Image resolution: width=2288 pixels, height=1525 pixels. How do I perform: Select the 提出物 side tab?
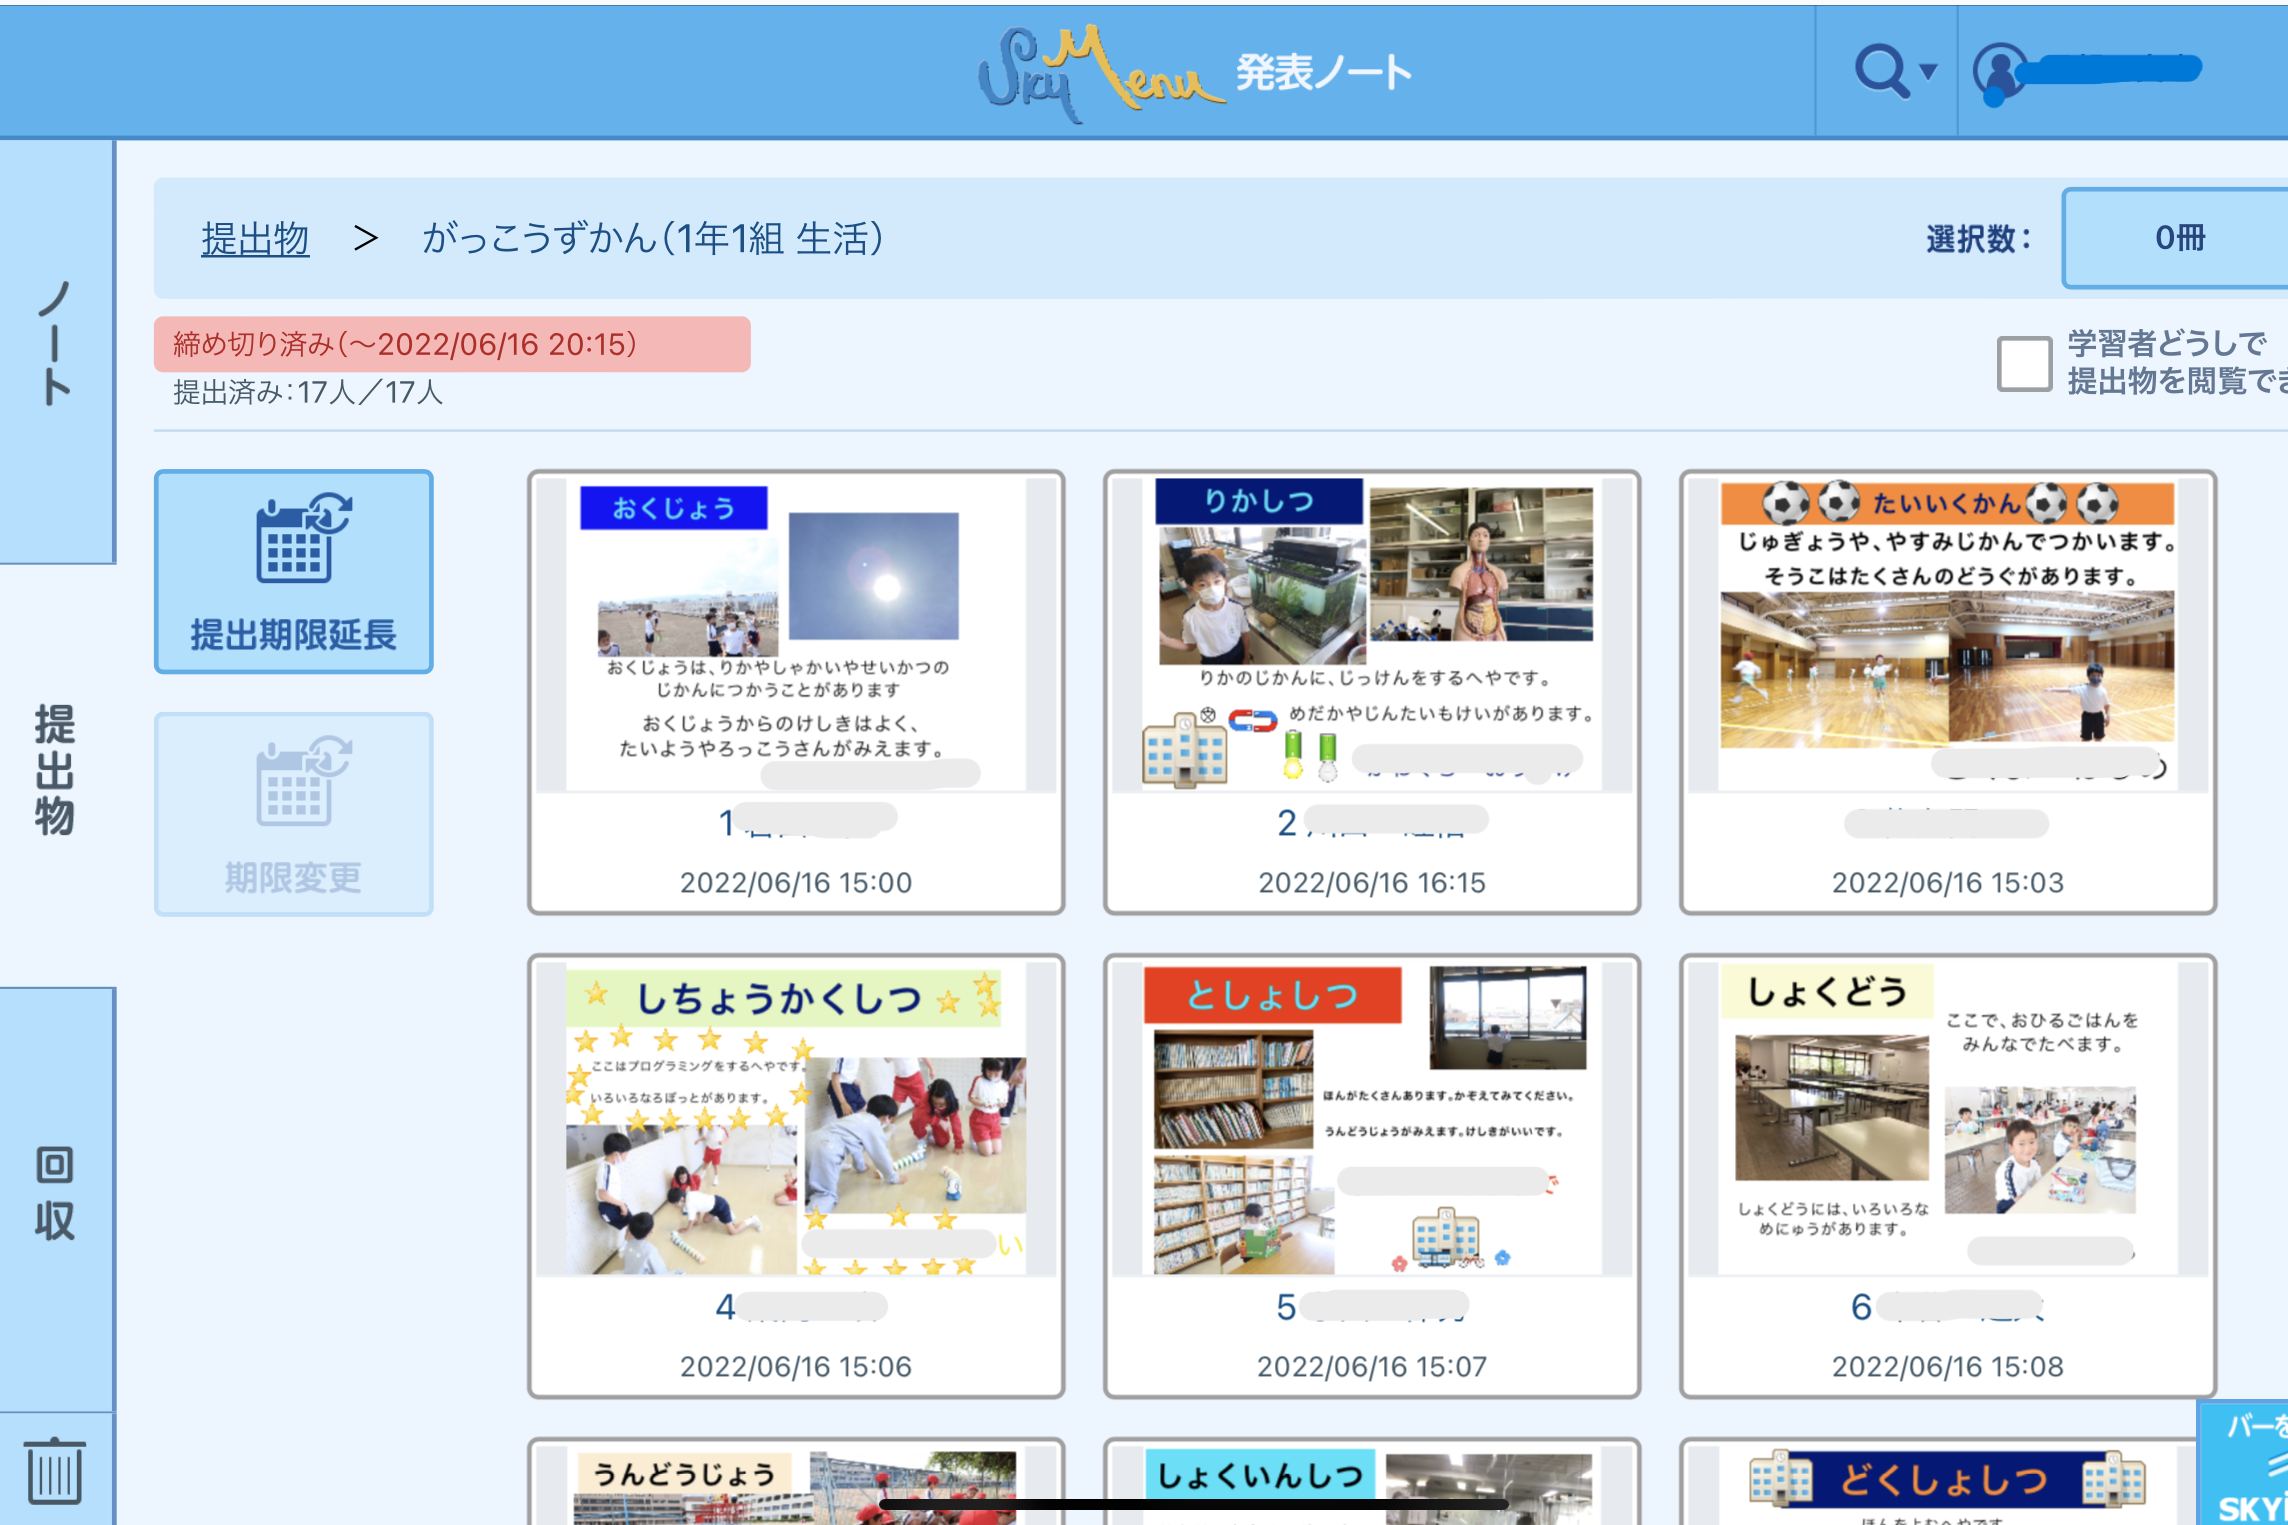pos(56,770)
